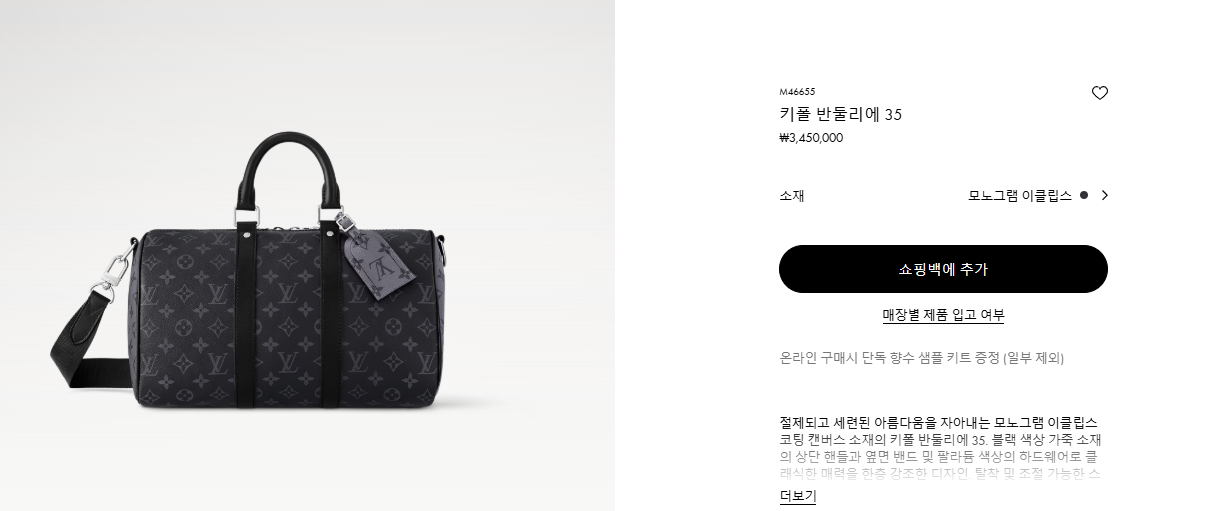Add the bag to wishlist with heart icon
Image resolution: width=1214 pixels, height=511 pixels.
(x=1099, y=93)
